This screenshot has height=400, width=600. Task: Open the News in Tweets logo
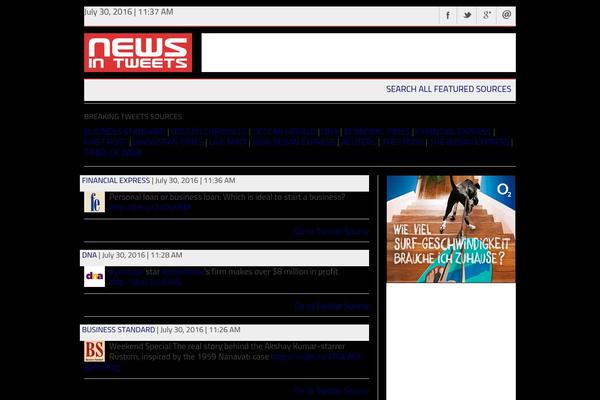pyautogui.click(x=138, y=52)
